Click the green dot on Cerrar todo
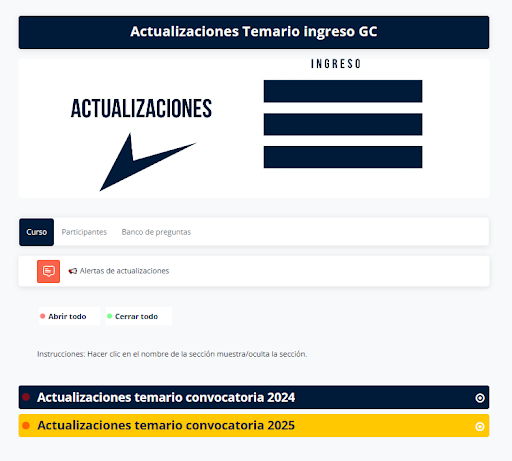Screen dimensions: 512x461 [x=109, y=316]
